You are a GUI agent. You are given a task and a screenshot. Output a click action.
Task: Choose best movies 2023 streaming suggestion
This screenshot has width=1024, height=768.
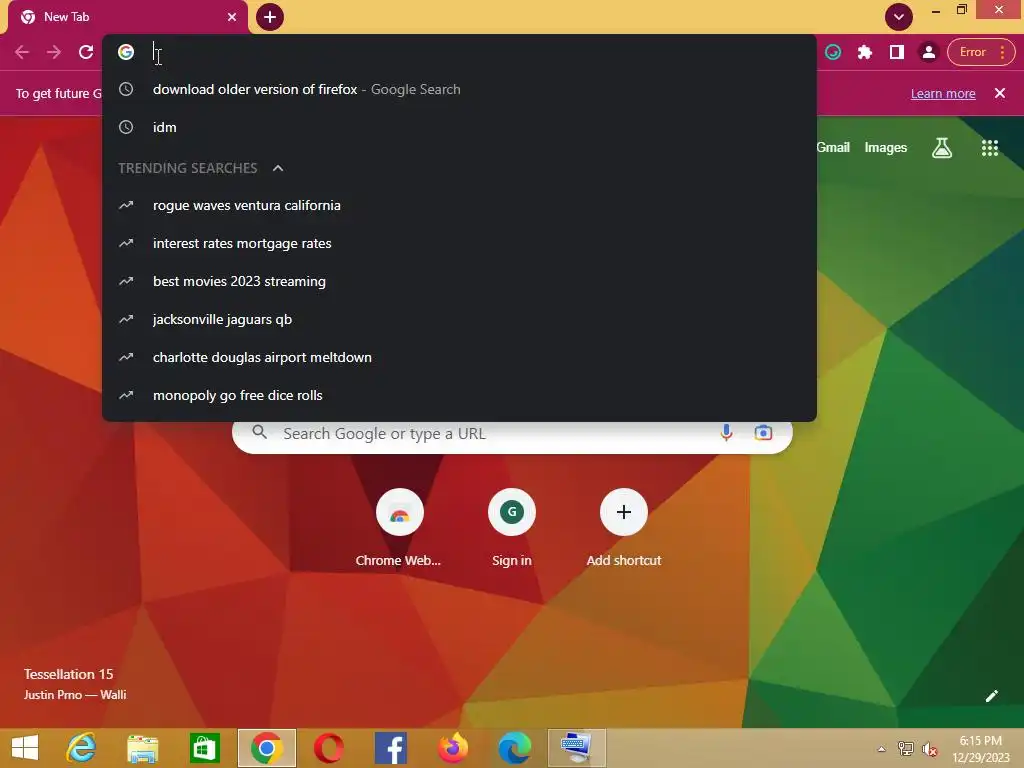[x=459, y=281]
